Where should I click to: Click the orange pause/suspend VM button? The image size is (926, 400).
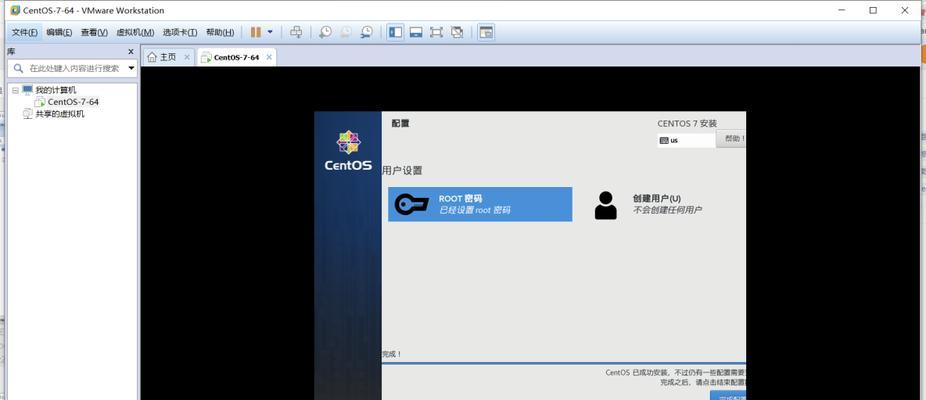(x=255, y=32)
